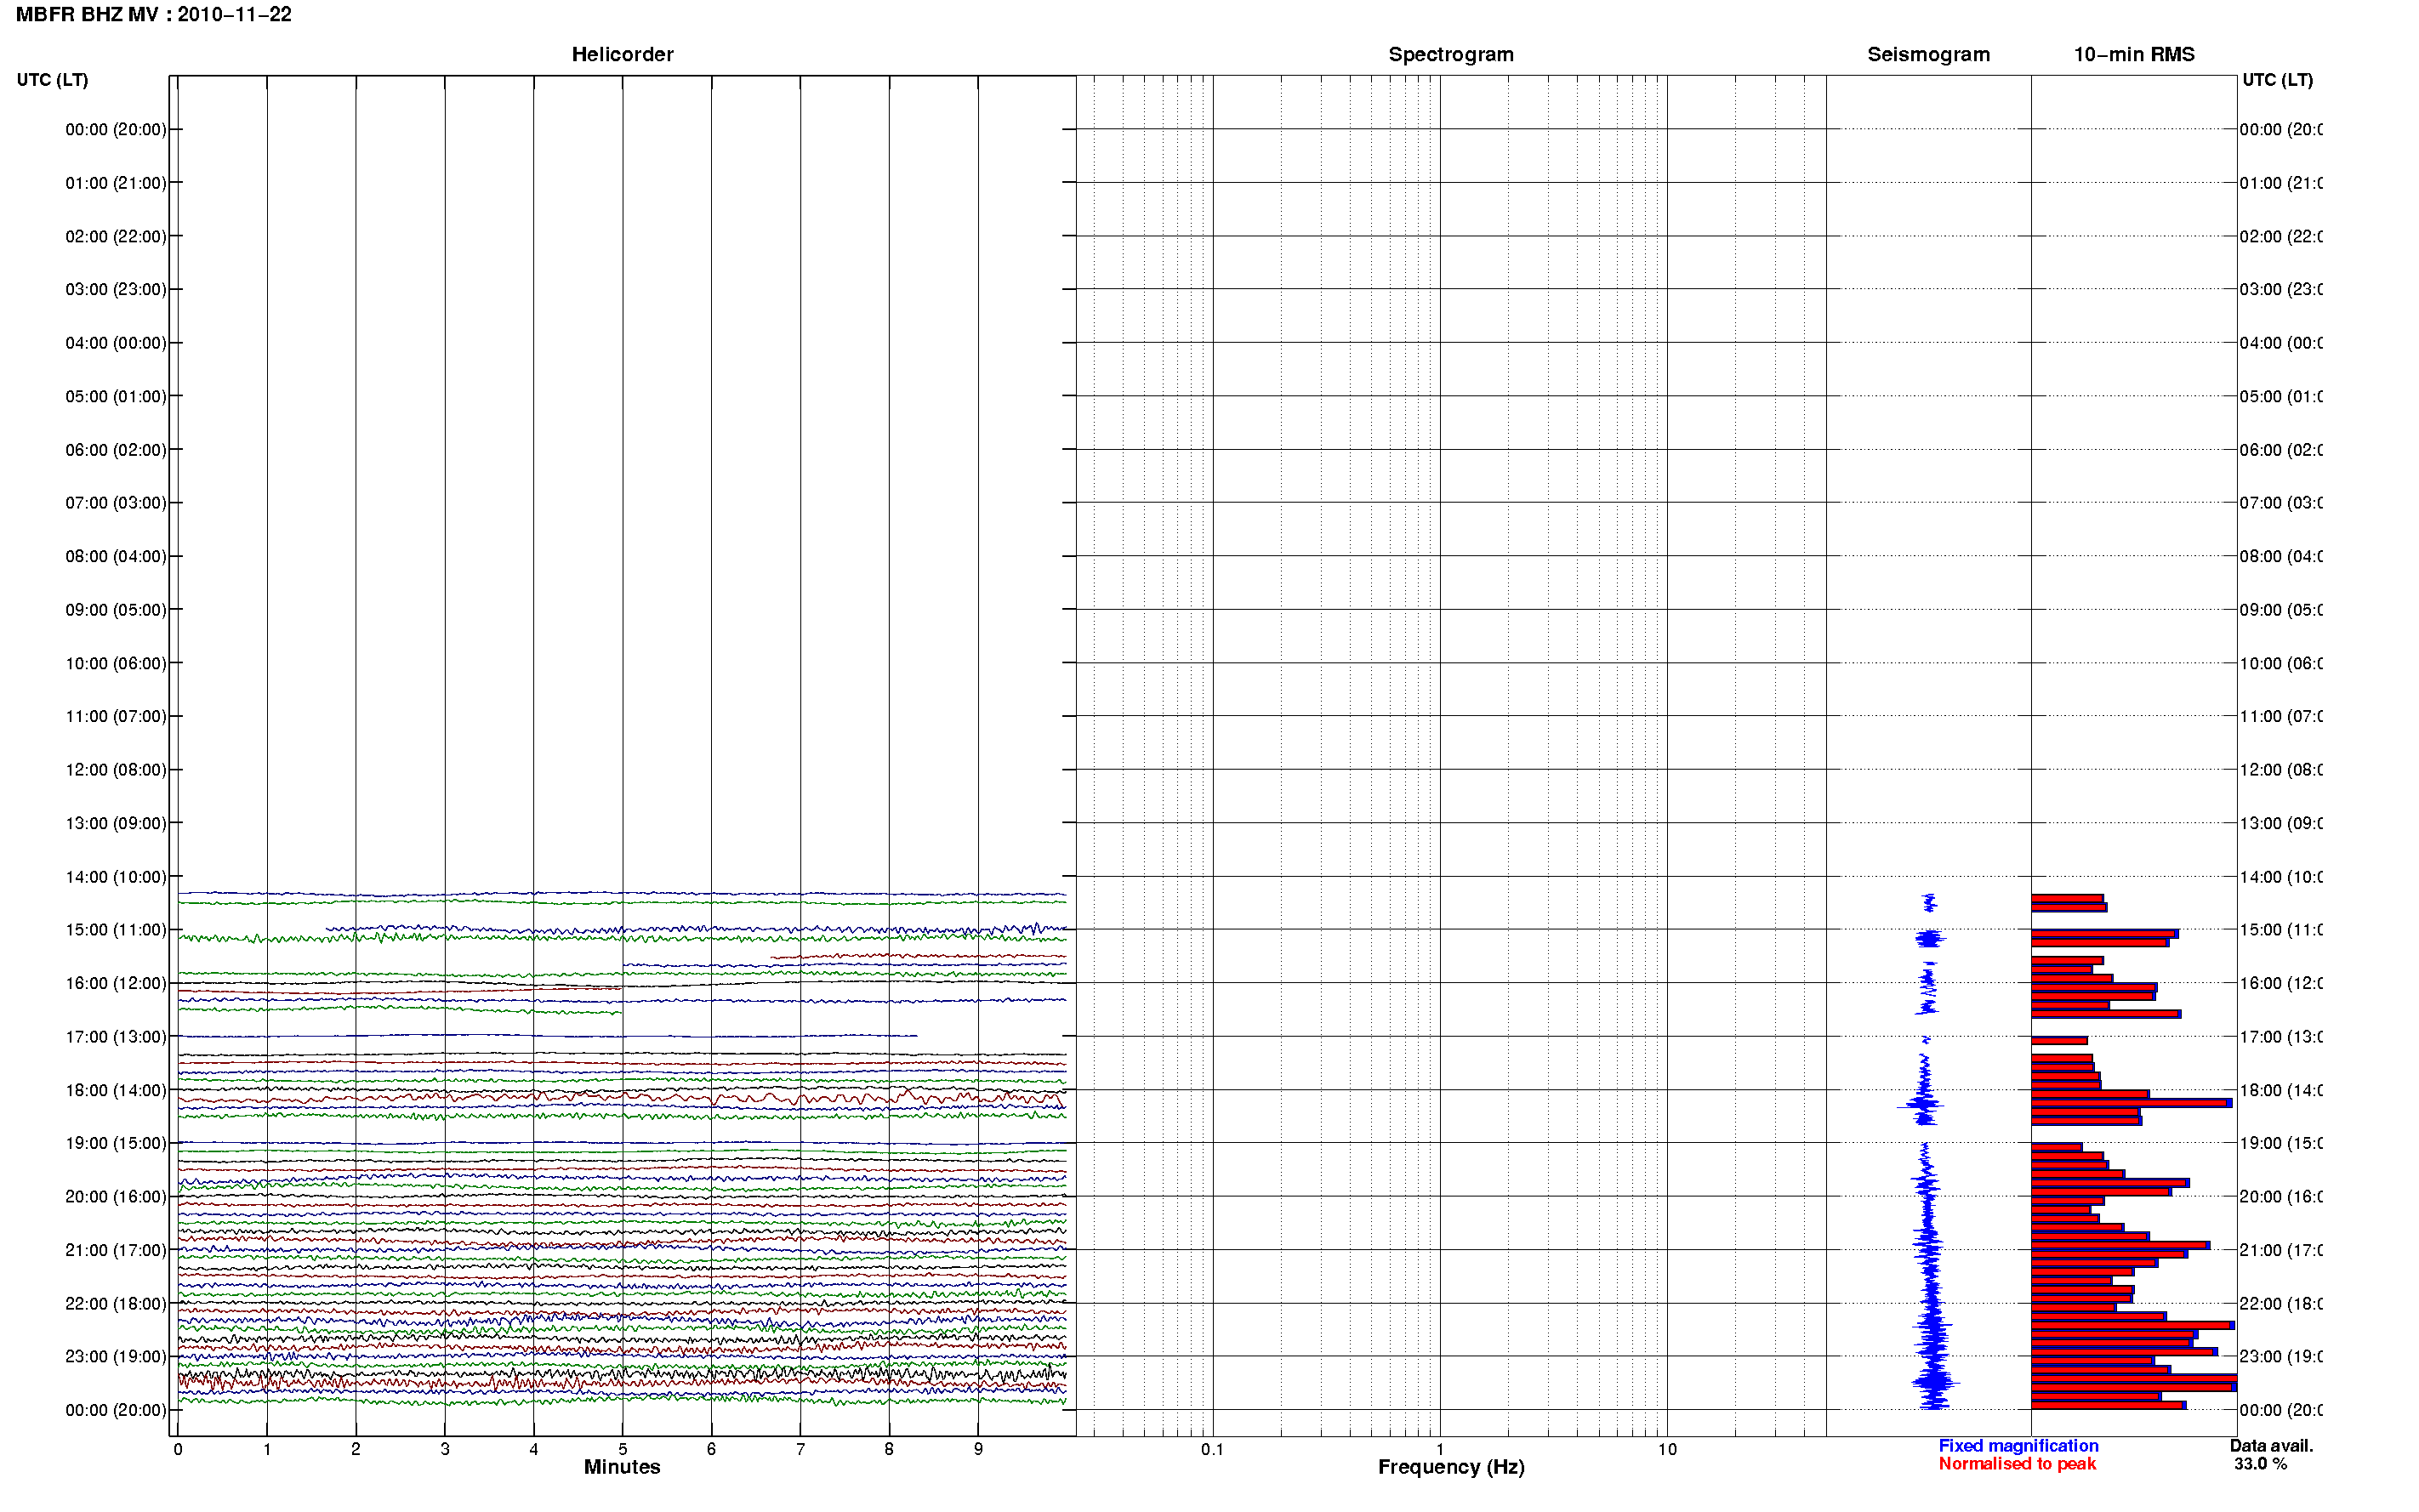
Task: Click left time label '16:00 (12:00)'
Action: (116, 983)
